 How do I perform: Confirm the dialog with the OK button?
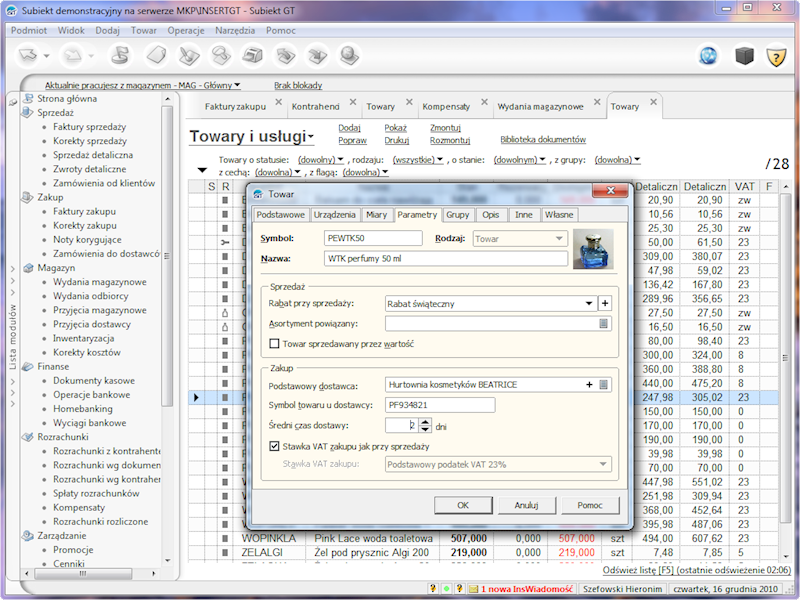[x=463, y=505]
